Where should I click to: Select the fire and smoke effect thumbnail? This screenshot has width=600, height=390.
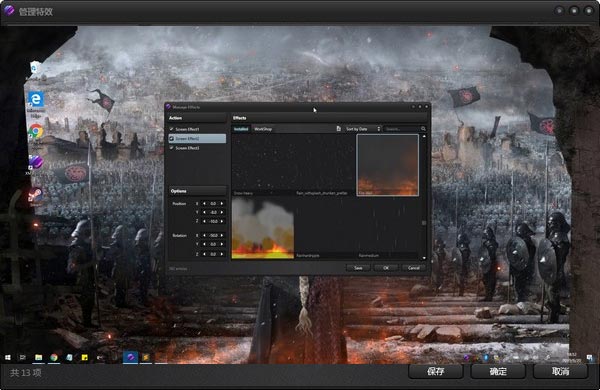click(x=263, y=228)
